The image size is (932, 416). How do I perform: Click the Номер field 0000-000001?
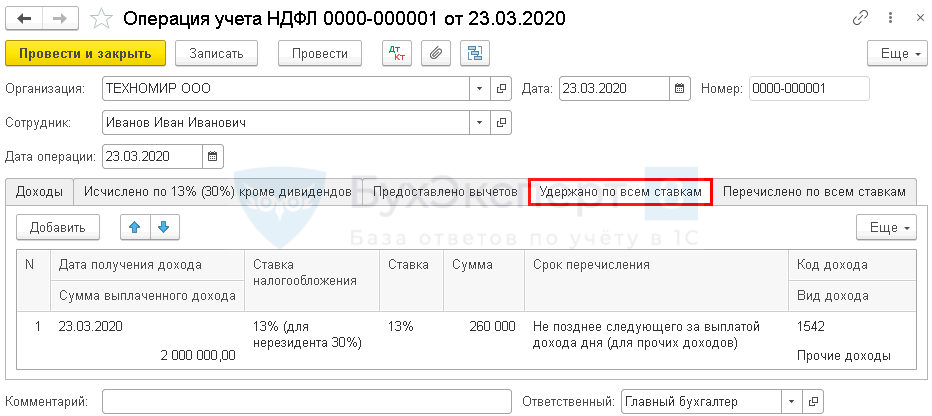pos(810,89)
